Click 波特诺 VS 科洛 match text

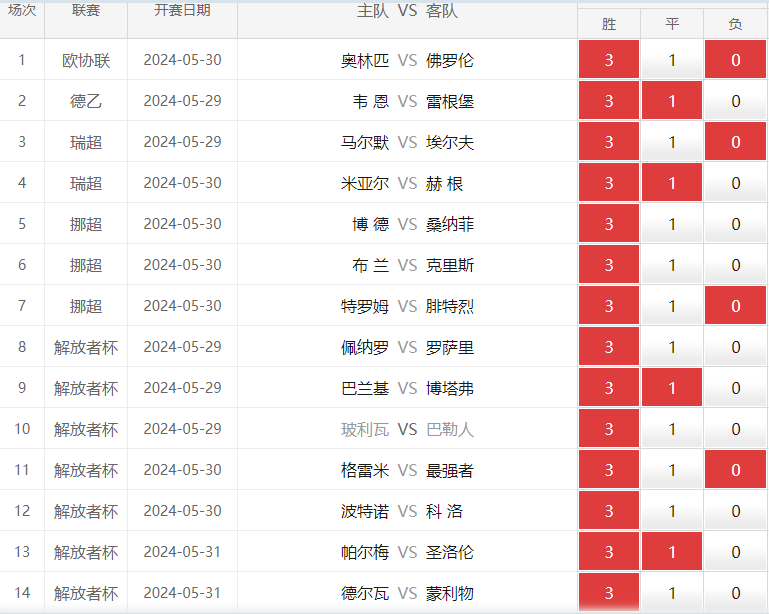402,512
